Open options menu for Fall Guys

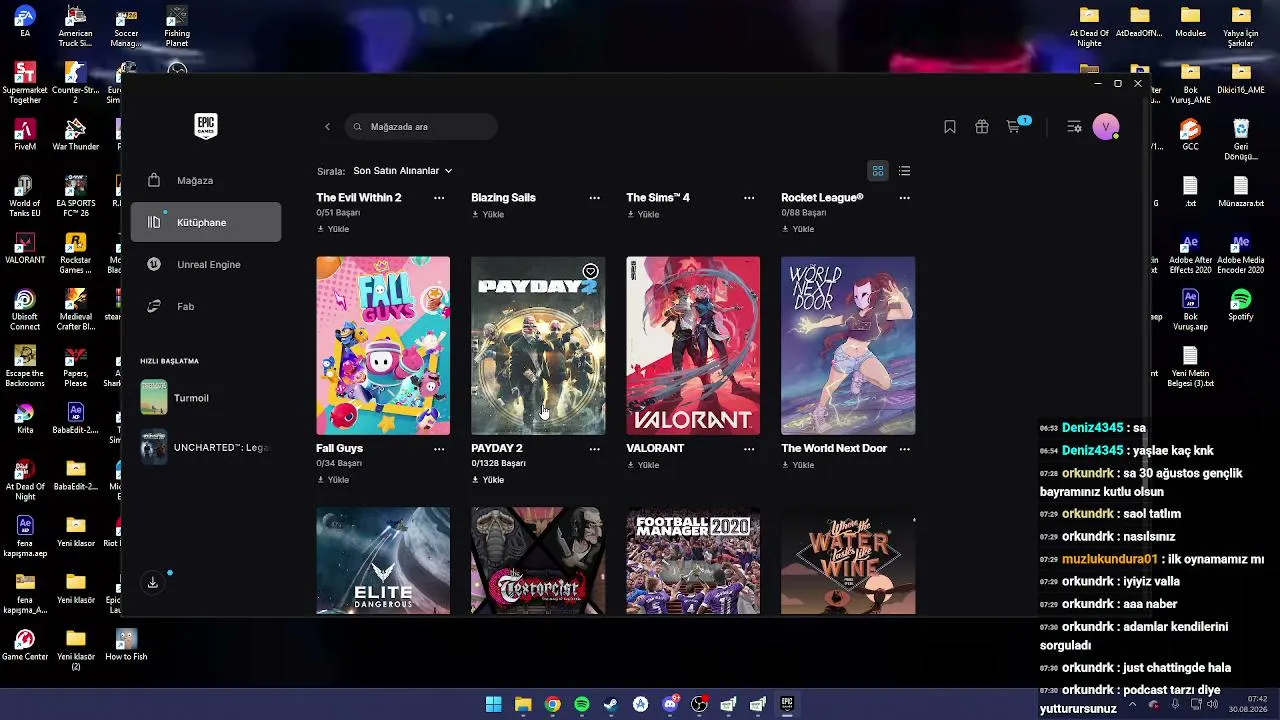point(439,449)
